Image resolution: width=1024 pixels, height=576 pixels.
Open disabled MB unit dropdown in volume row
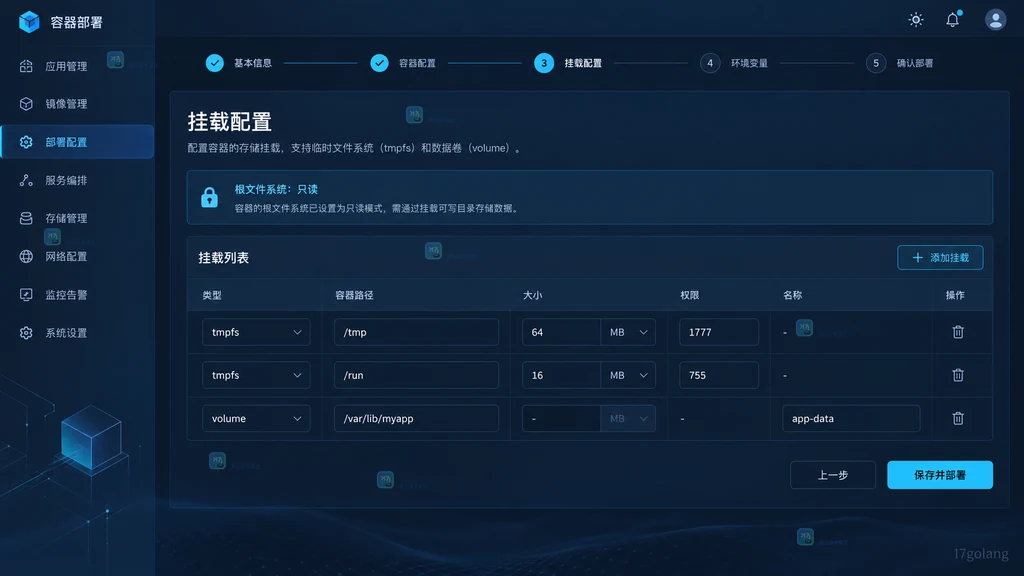point(628,418)
